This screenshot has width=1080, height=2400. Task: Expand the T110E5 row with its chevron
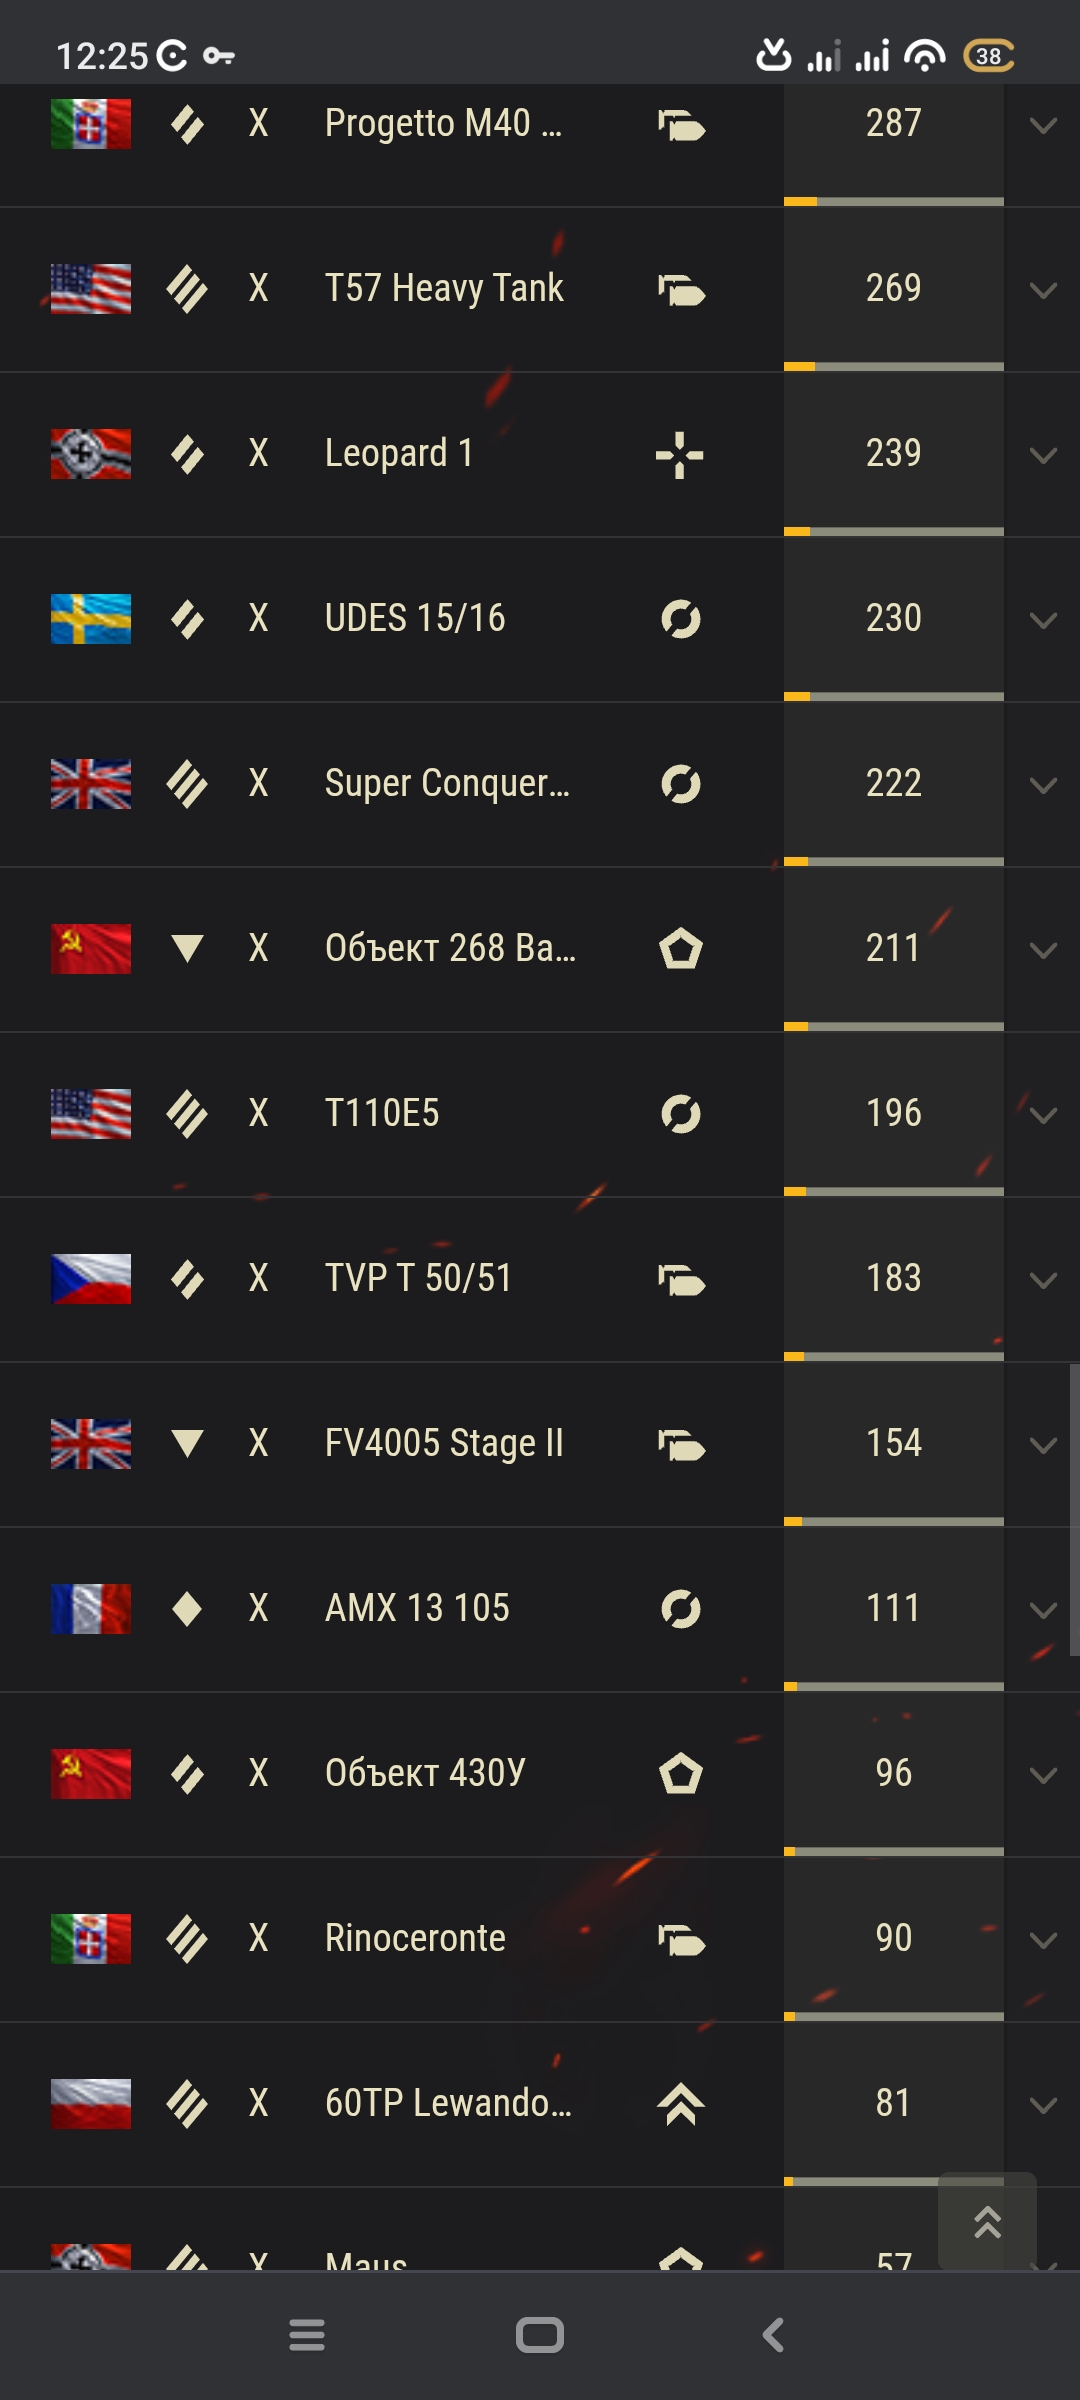pyautogui.click(x=1043, y=1116)
